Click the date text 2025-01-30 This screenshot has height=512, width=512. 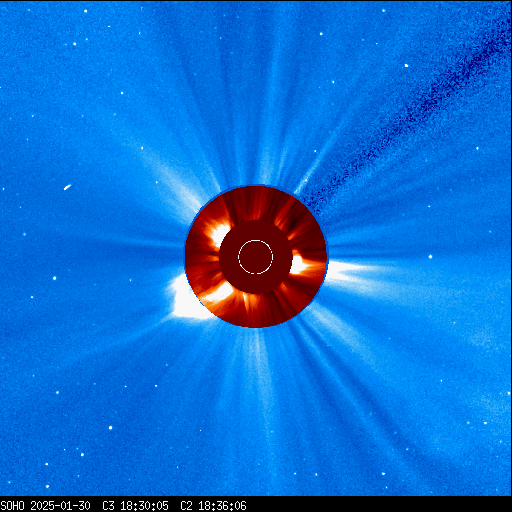click(x=60, y=506)
